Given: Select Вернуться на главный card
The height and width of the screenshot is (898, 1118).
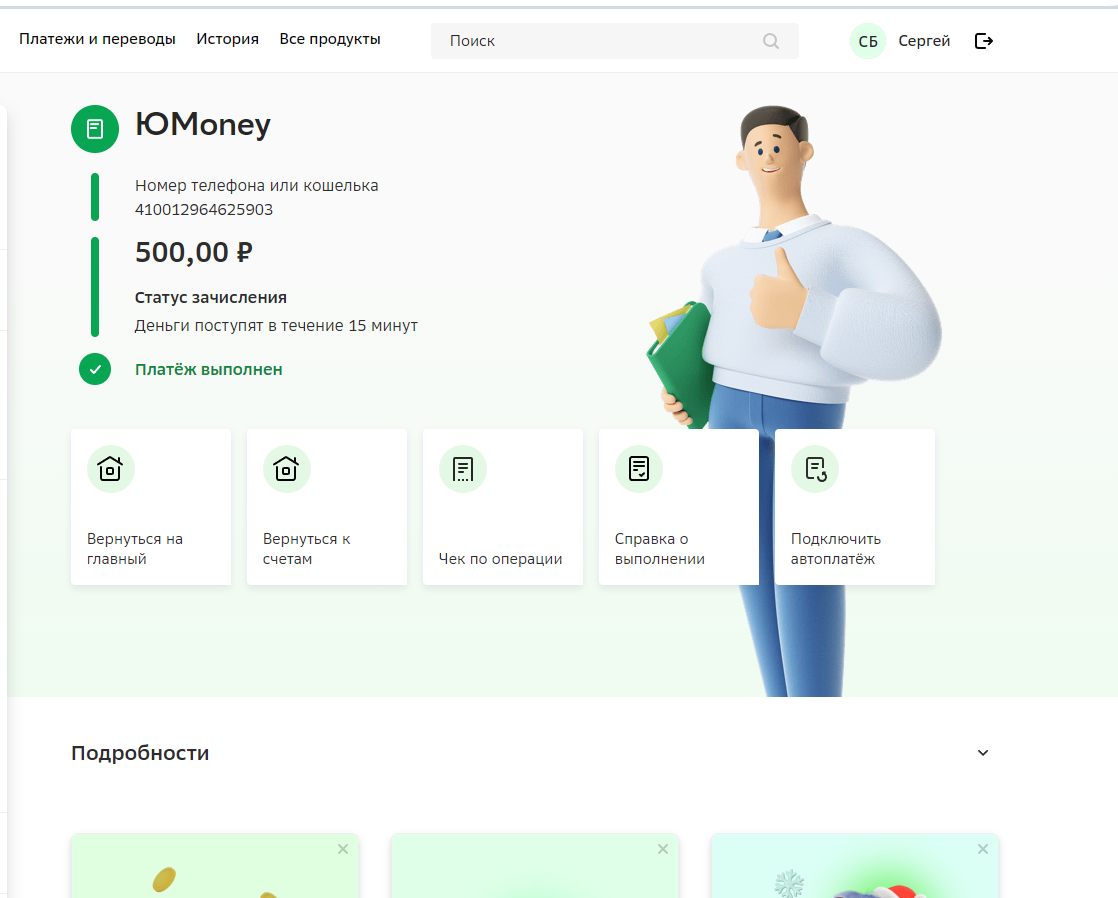Looking at the screenshot, I should click(151, 507).
